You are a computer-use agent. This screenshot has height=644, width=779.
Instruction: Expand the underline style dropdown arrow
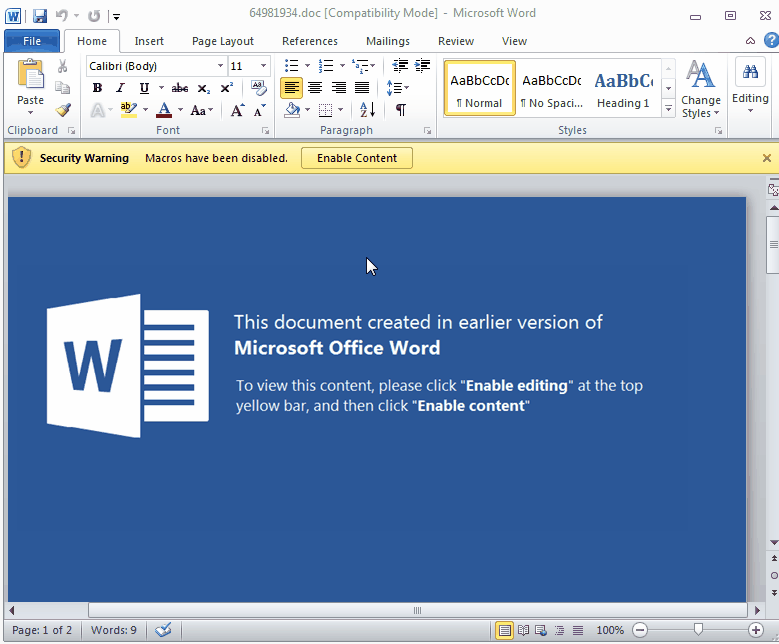point(161,88)
